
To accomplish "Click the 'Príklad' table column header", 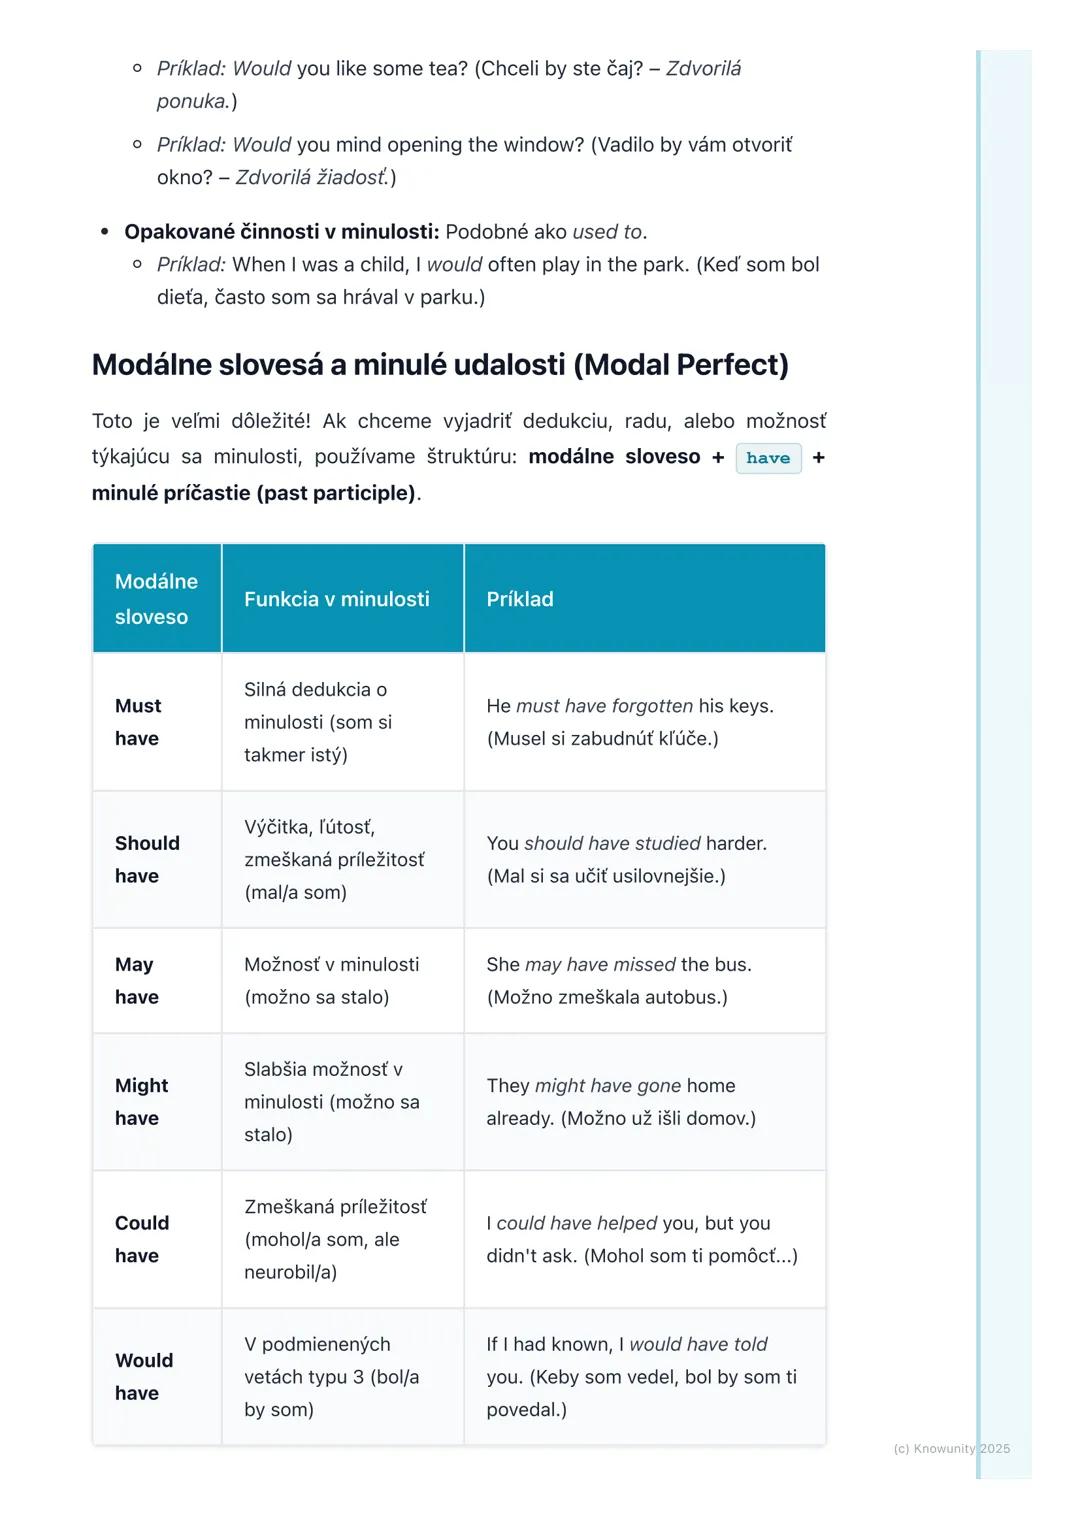I will [520, 599].
